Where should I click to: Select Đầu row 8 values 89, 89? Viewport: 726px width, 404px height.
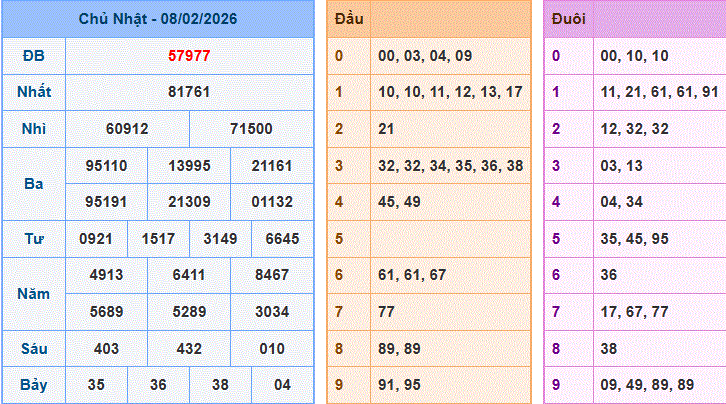399,348
